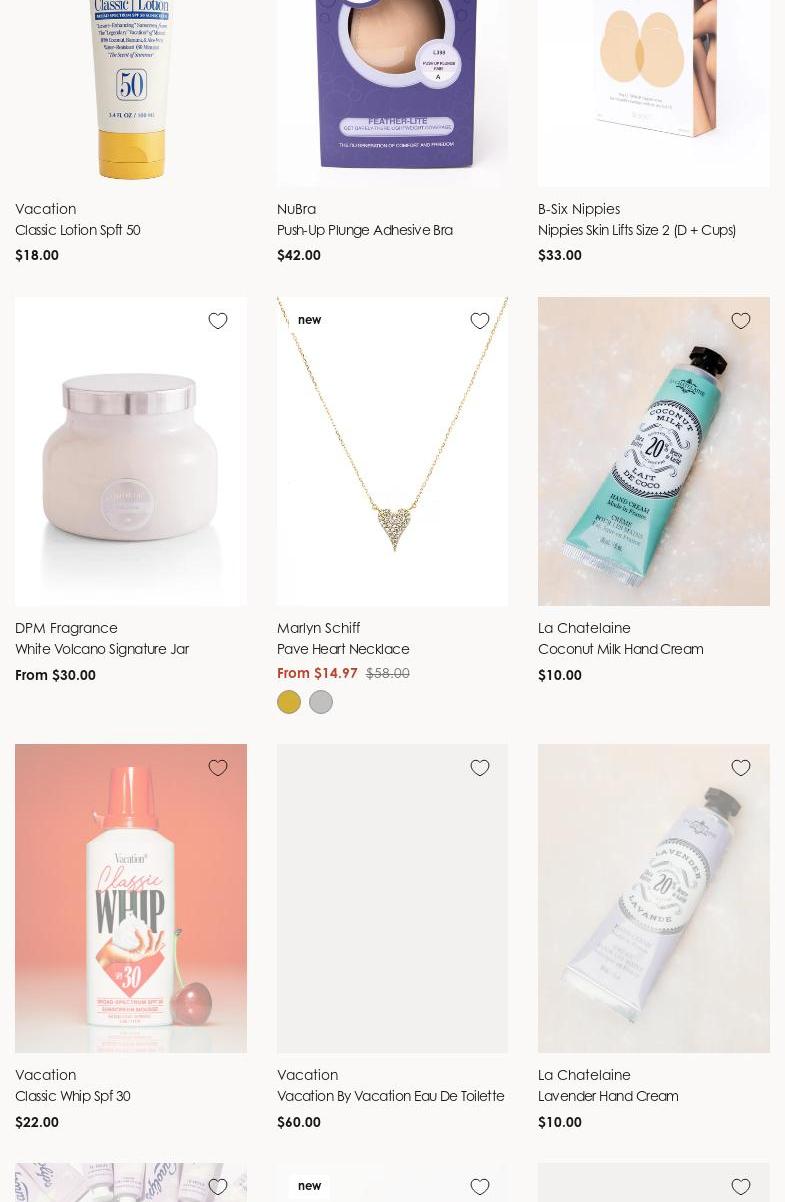This screenshot has width=785, height=1202.
Task: Click wishlist heart on bottom-left product card
Action: point(218,1187)
